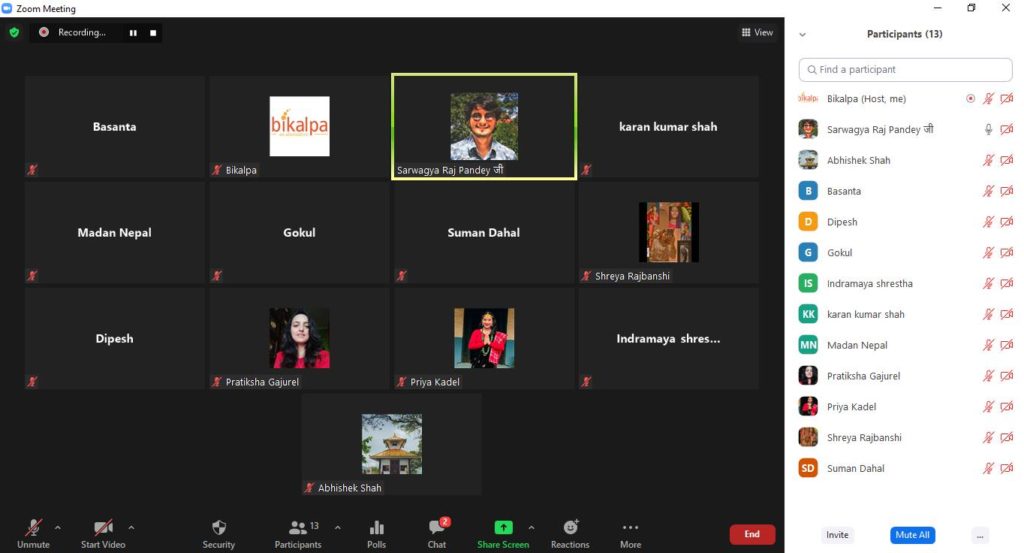Open Polls from the meeting toolbar
The image size is (1024, 553).
(376, 528)
